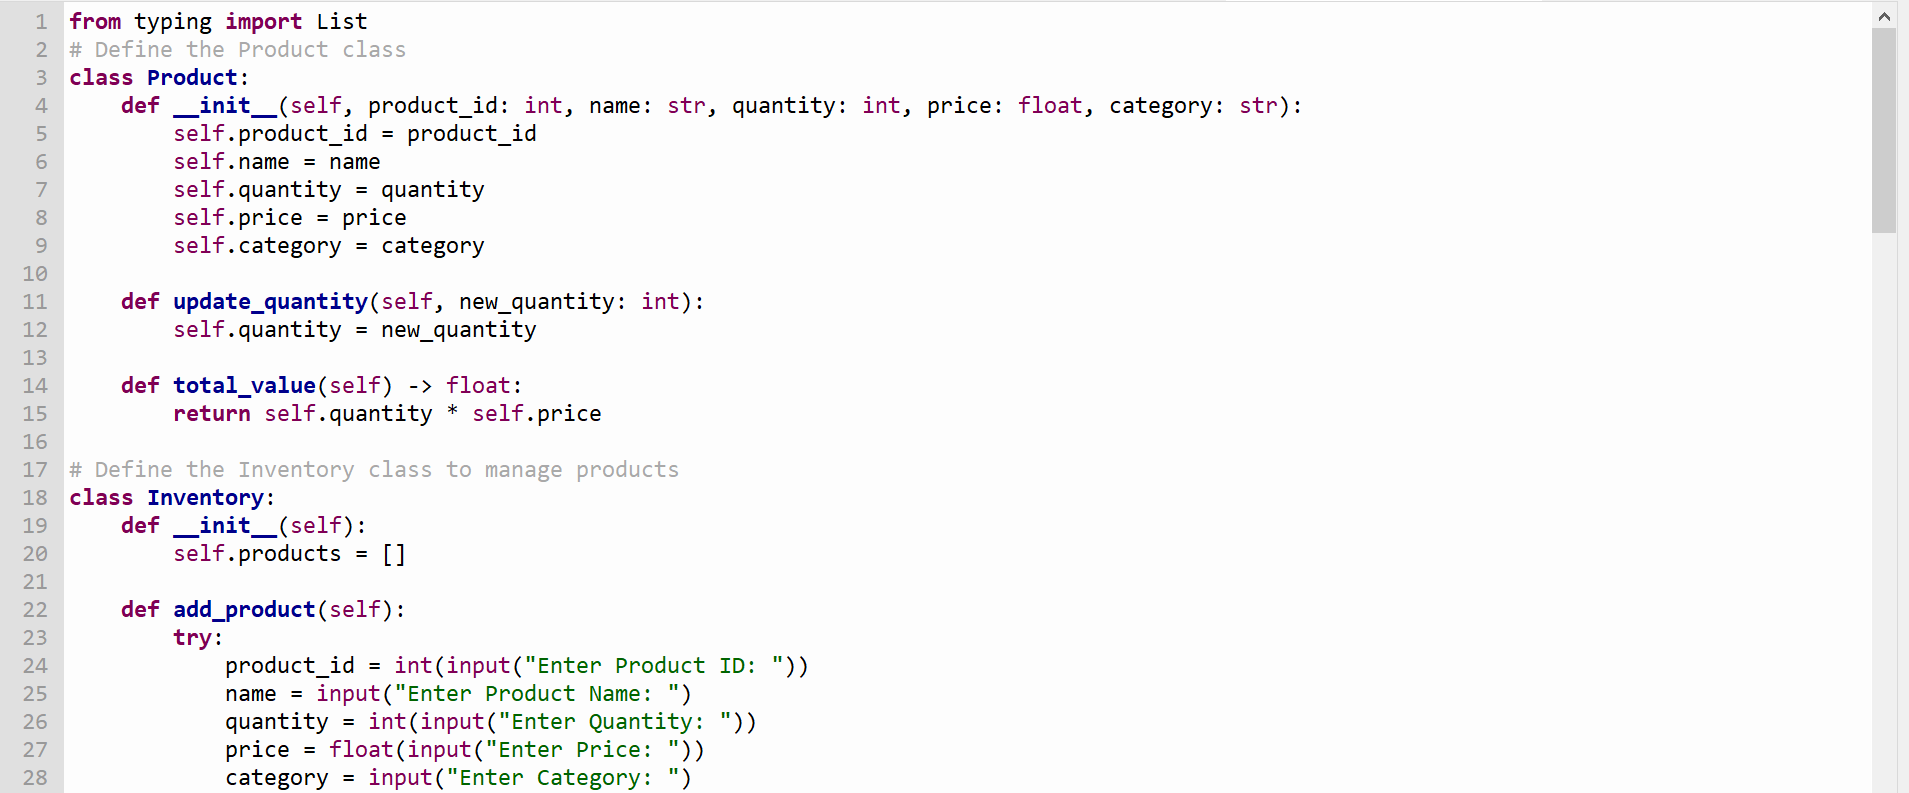Image resolution: width=1909 pixels, height=793 pixels.
Task: Click the update_quantity function name
Action: [x=270, y=302]
